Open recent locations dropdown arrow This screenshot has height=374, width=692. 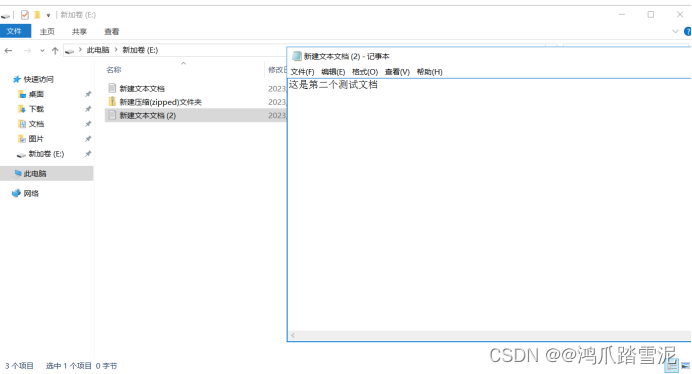pos(42,51)
